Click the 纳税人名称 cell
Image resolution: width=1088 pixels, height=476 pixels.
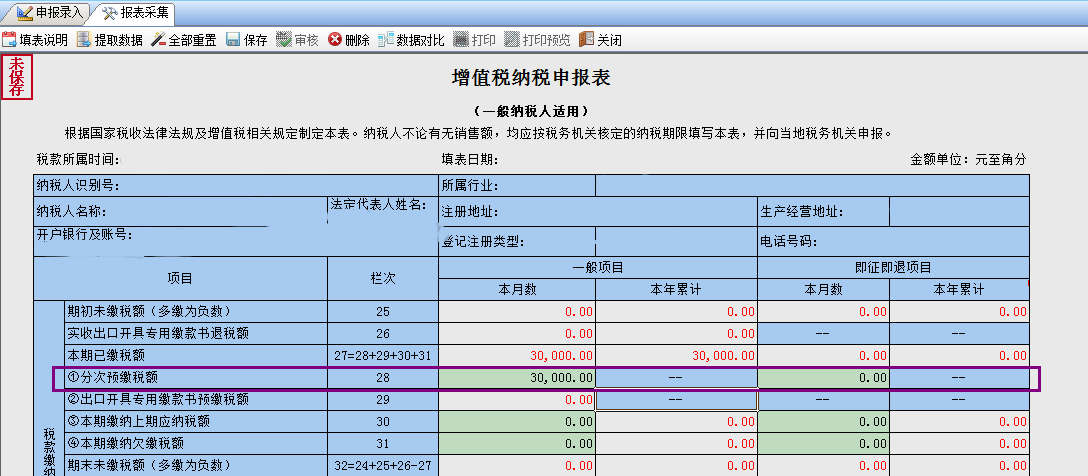[180, 212]
